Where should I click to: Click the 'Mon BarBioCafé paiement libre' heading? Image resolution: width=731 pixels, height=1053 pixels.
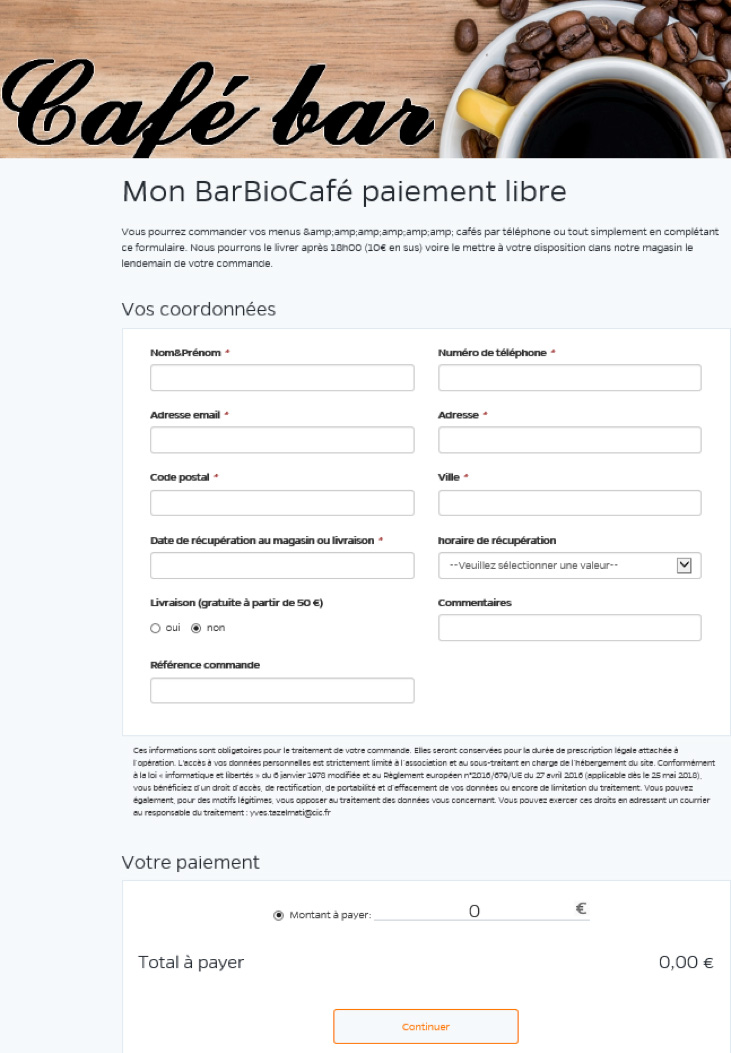[x=343, y=191]
